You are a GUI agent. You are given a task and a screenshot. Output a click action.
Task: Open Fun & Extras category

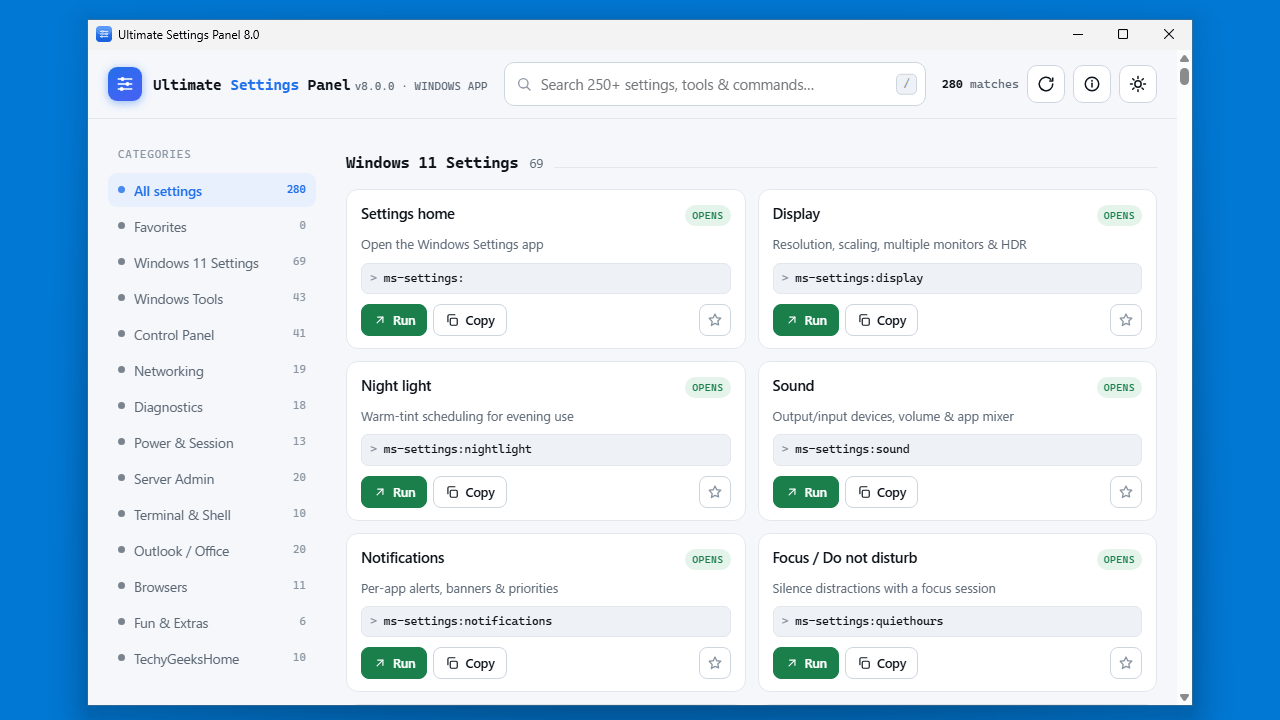click(212, 623)
